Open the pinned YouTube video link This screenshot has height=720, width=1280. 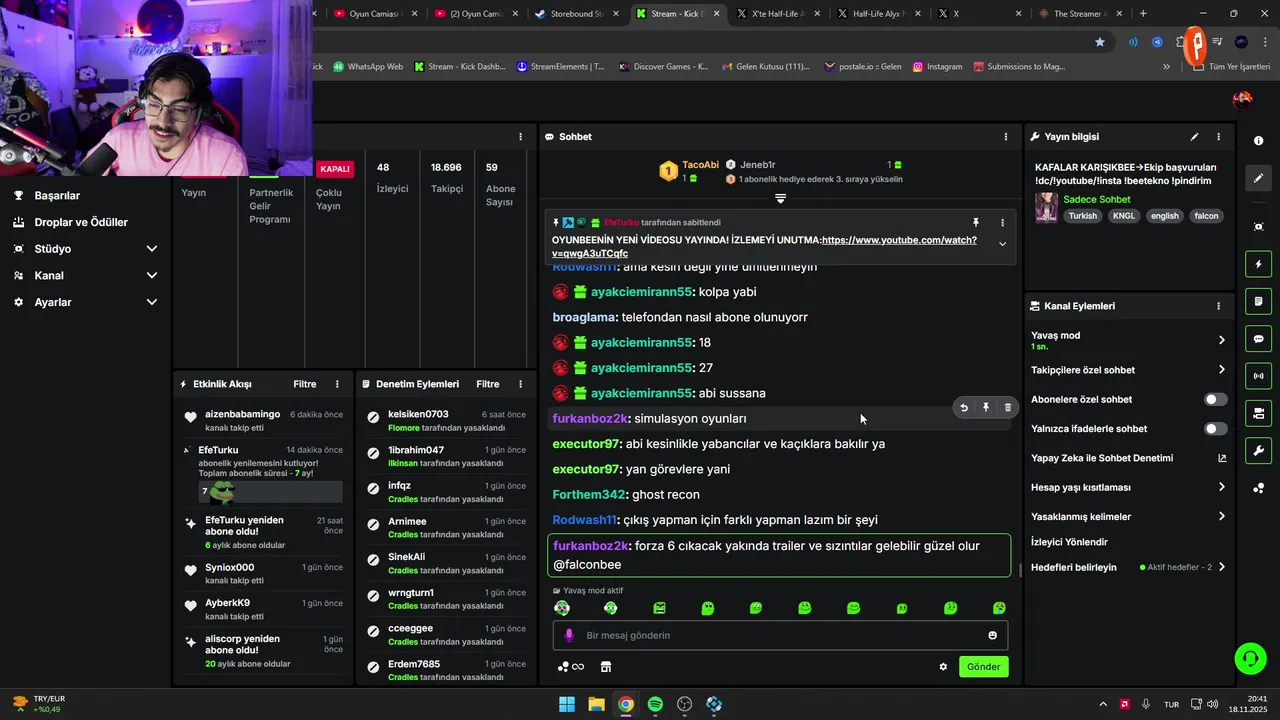click(764, 247)
